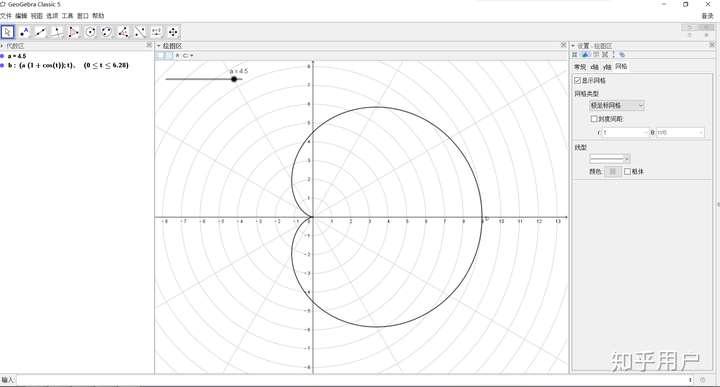
Task: Click the grid 颜色 color swatch
Action: tap(612, 171)
